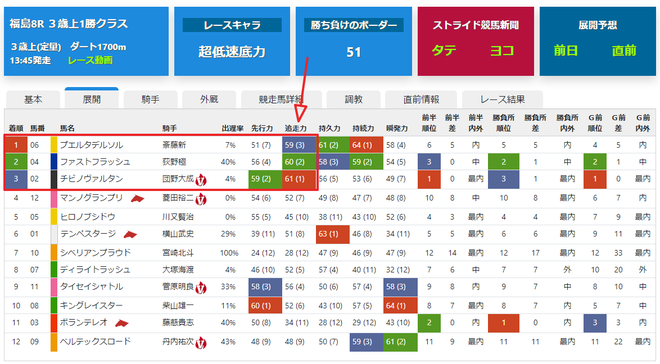The image size is (660, 364).
Task: Select the 展開 tab
Action: pyautogui.click(x=91, y=98)
